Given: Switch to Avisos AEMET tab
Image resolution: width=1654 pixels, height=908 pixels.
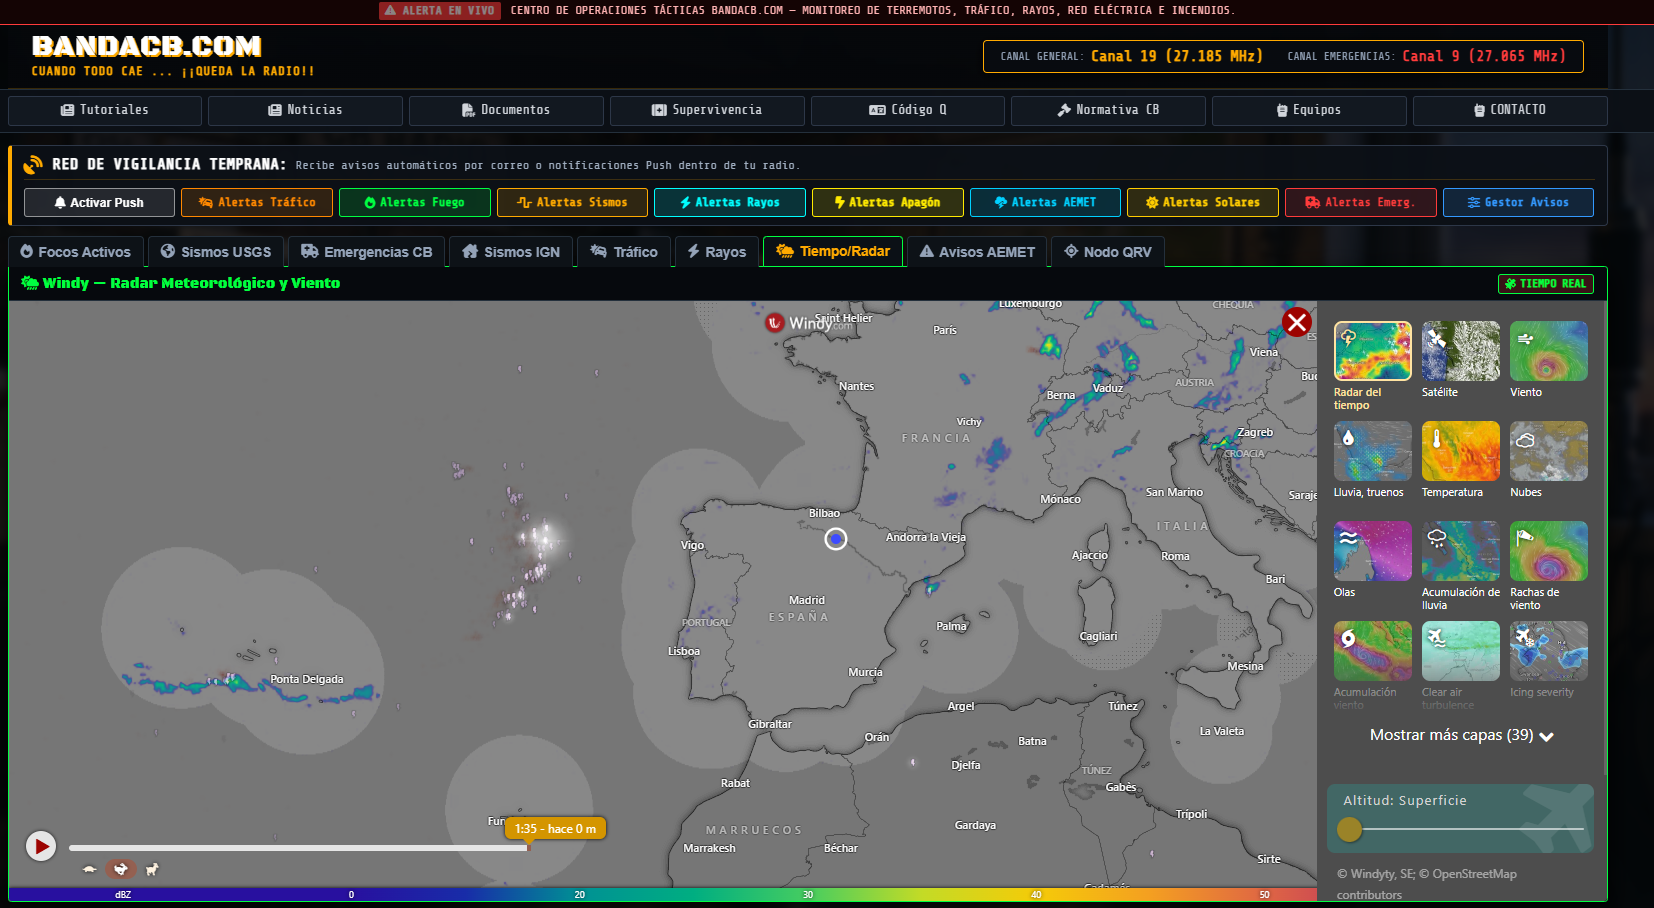Looking at the screenshot, I should coord(977,252).
